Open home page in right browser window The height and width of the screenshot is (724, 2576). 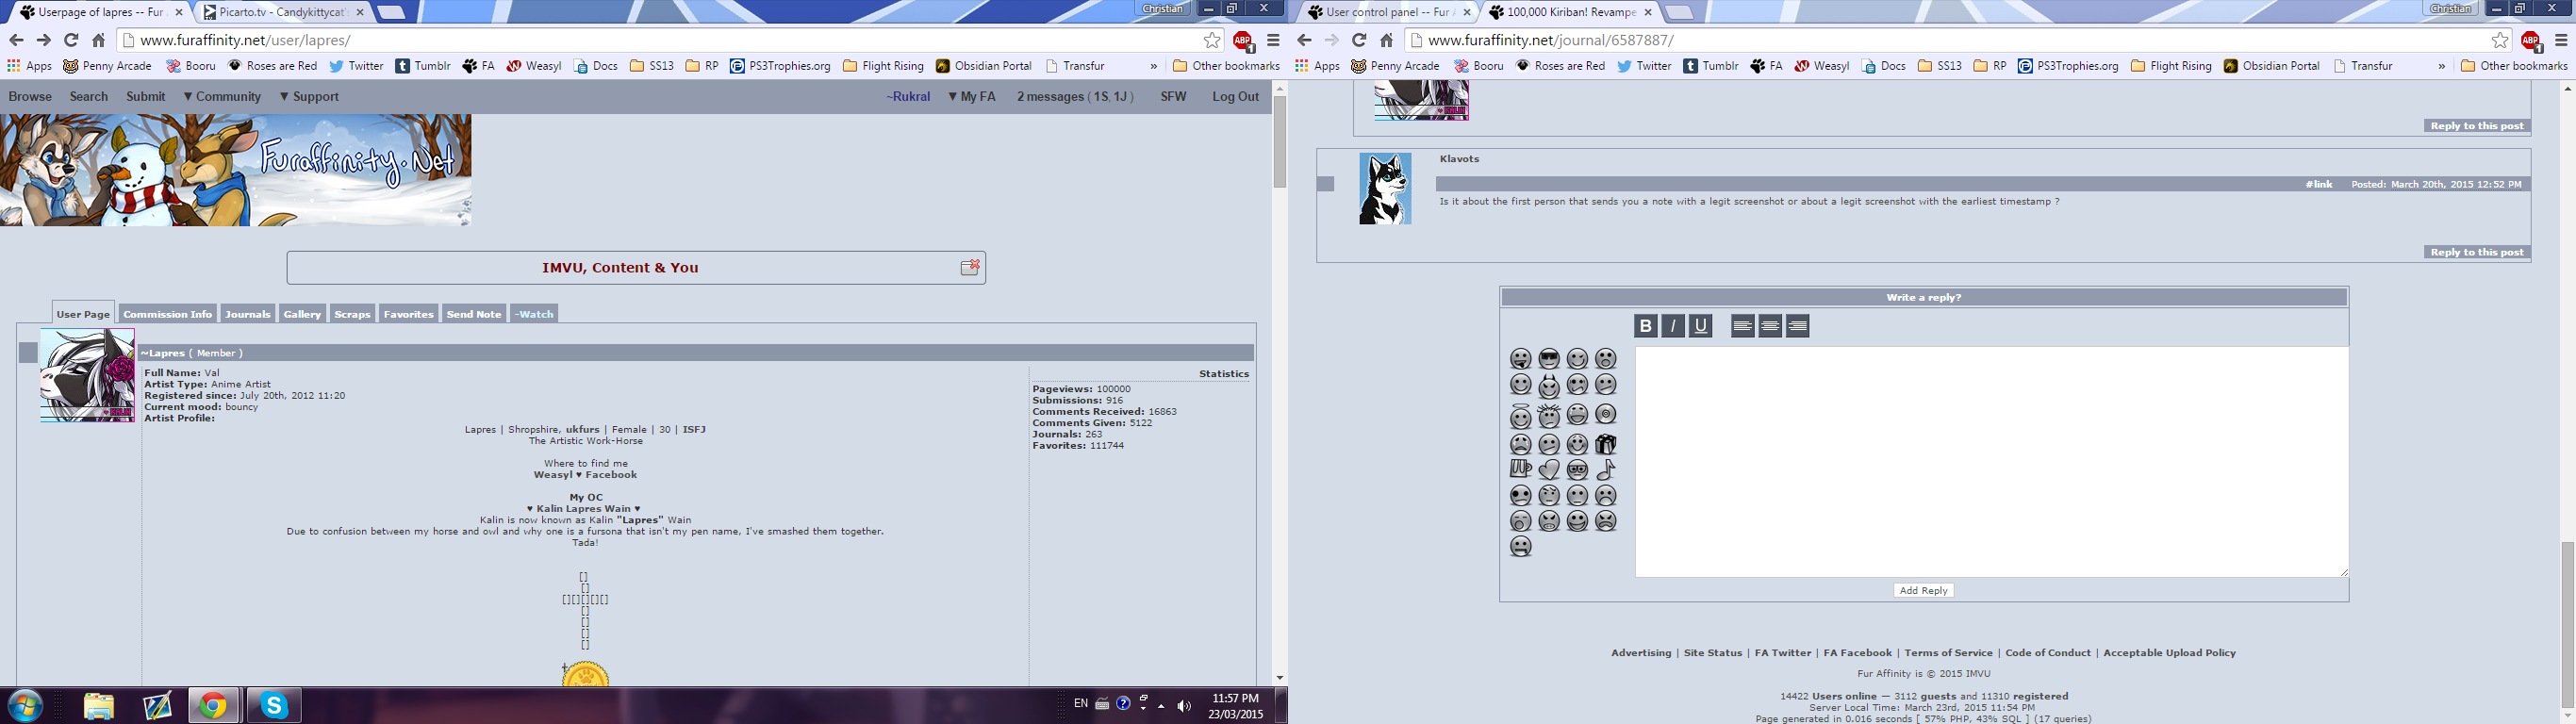tap(1386, 40)
